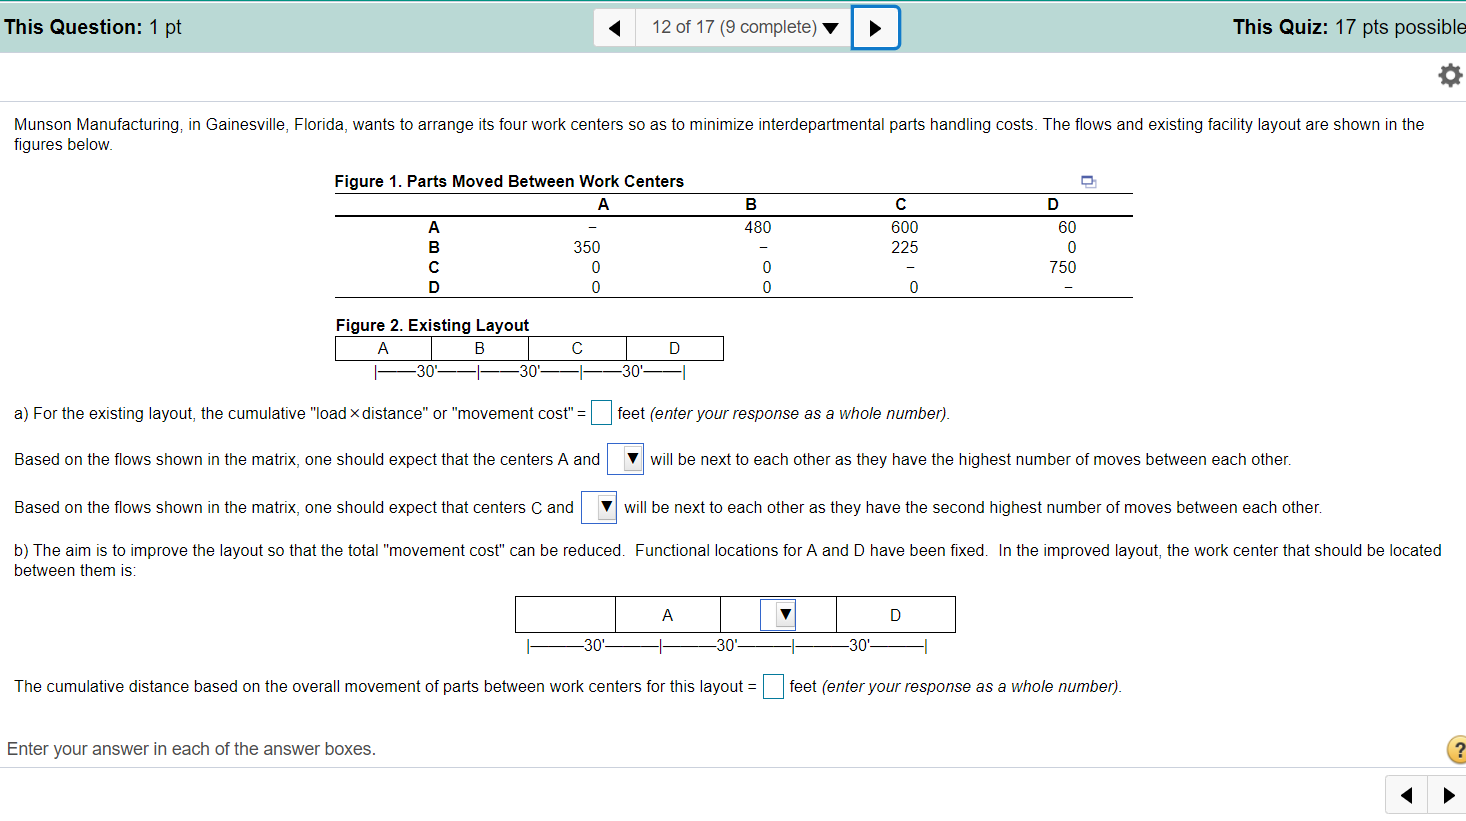Click column header D in the flow table
The image size is (1466, 821).
coord(1053,204)
